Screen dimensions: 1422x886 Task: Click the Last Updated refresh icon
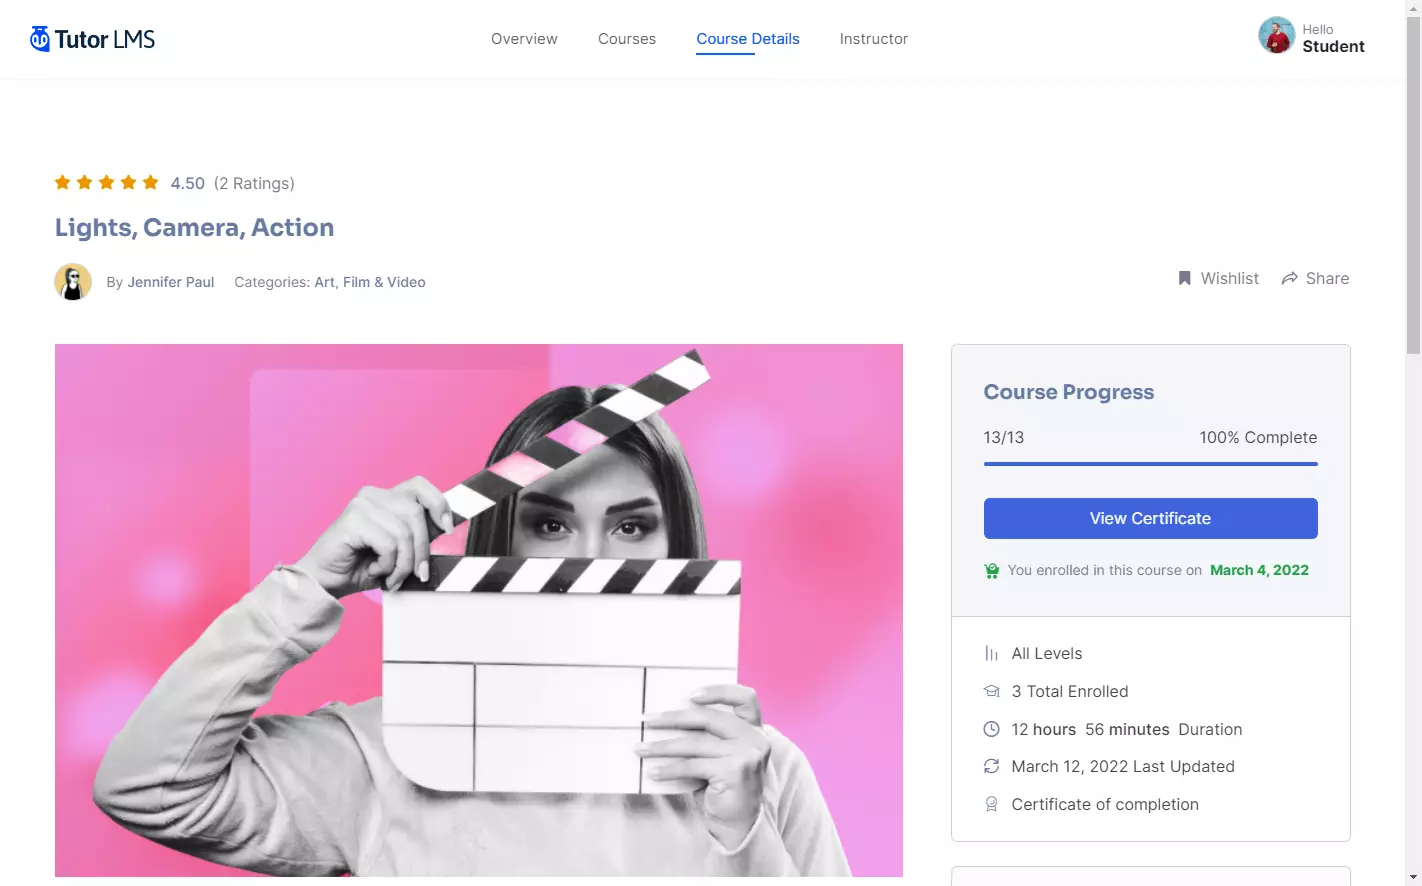coord(991,766)
